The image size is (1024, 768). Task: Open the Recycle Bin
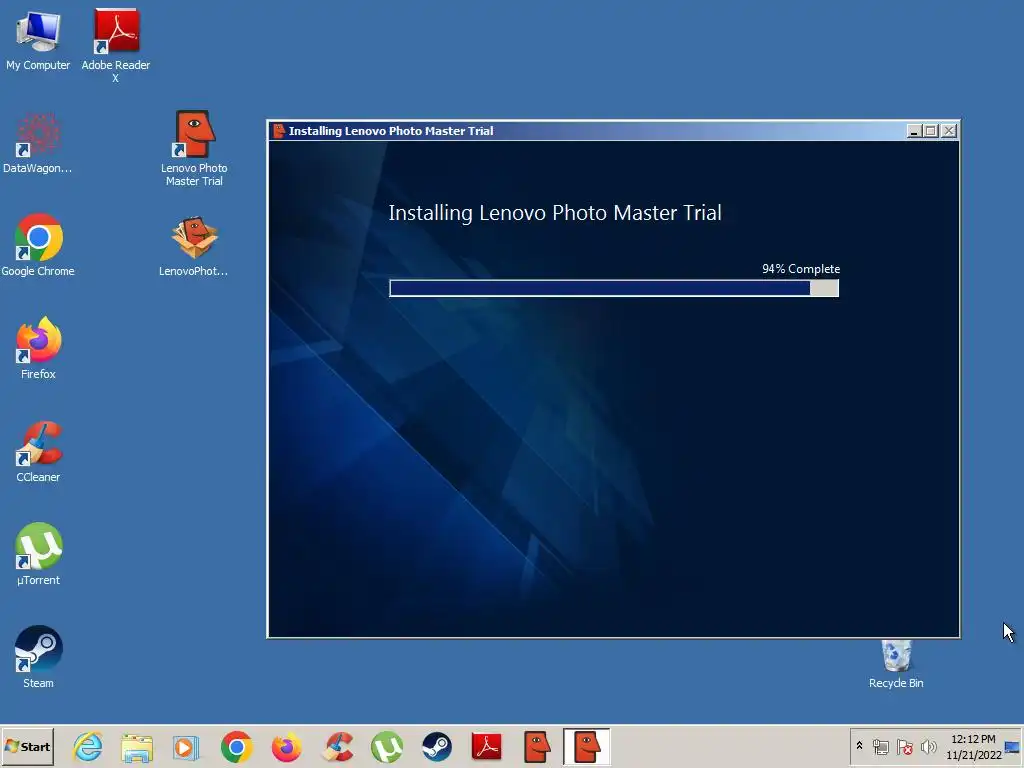pyautogui.click(x=896, y=664)
